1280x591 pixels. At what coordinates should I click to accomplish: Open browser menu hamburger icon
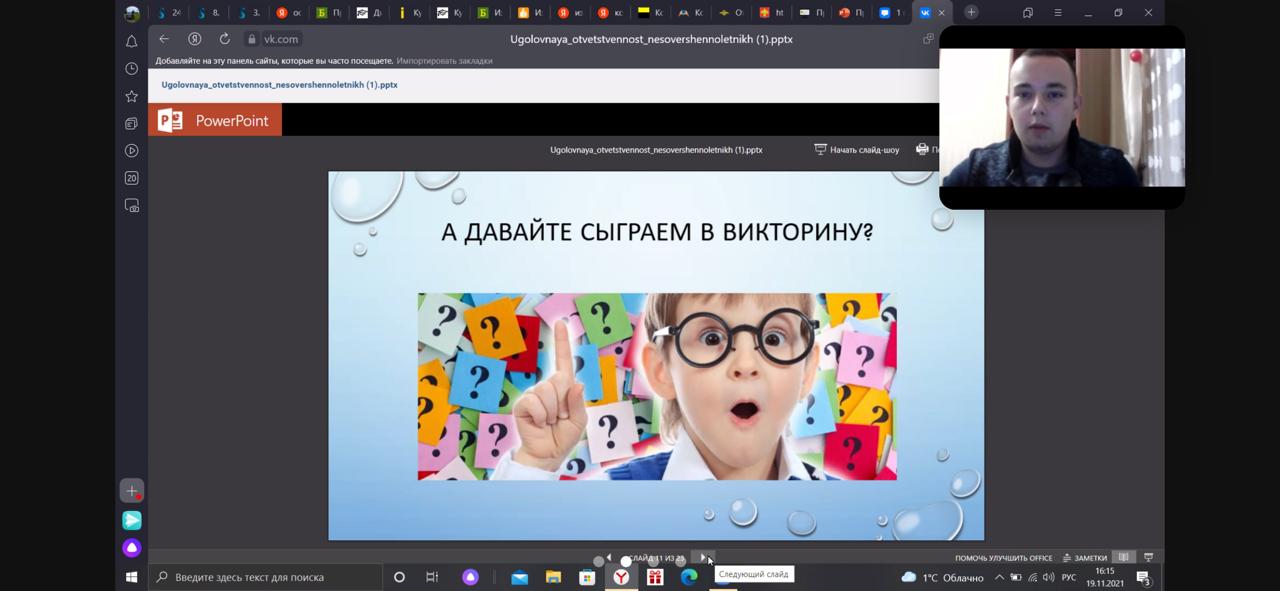pyautogui.click(x=1058, y=13)
